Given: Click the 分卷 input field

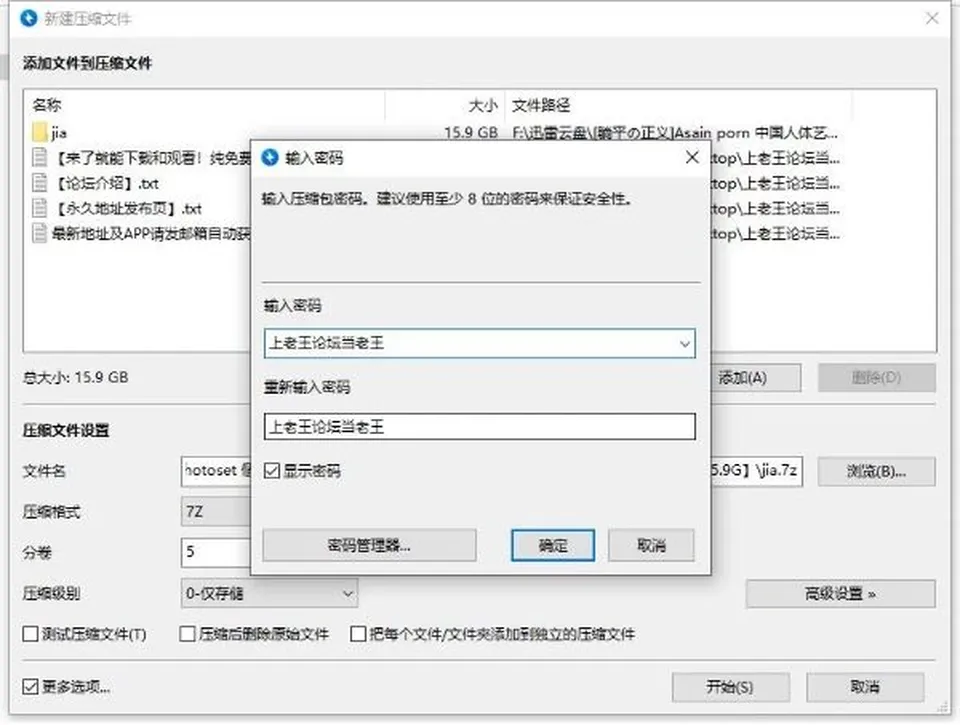Looking at the screenshot, I should (216, 552).
